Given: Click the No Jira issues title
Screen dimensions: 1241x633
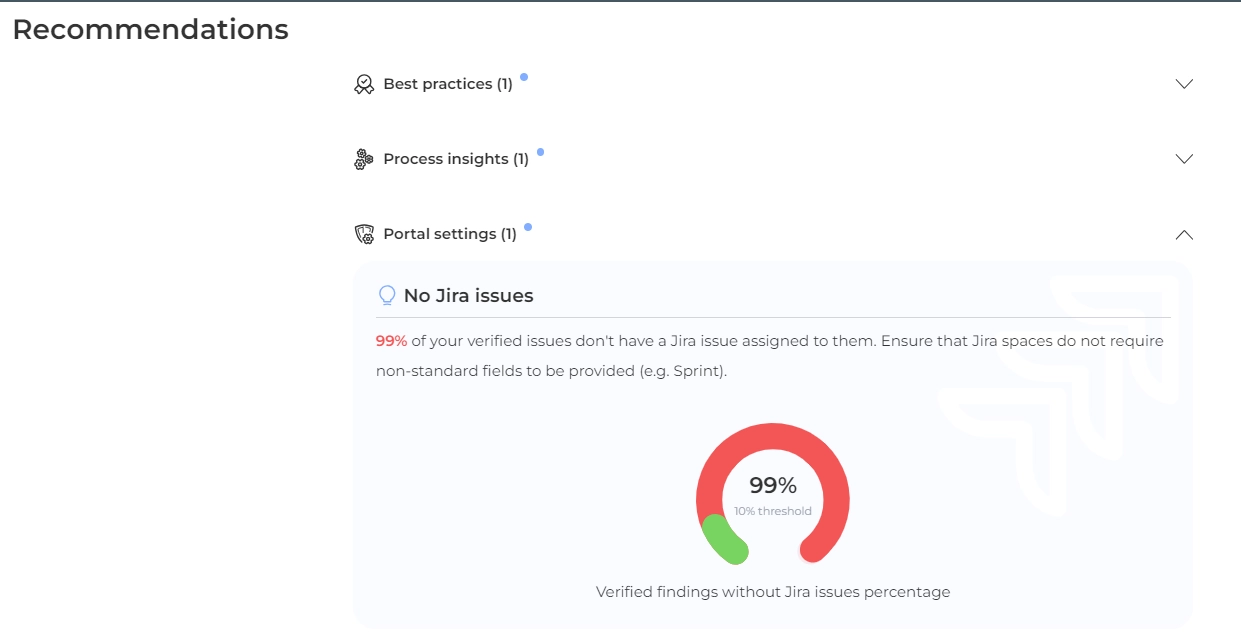Looking at the screenshot, I should [x=468, y=296].
